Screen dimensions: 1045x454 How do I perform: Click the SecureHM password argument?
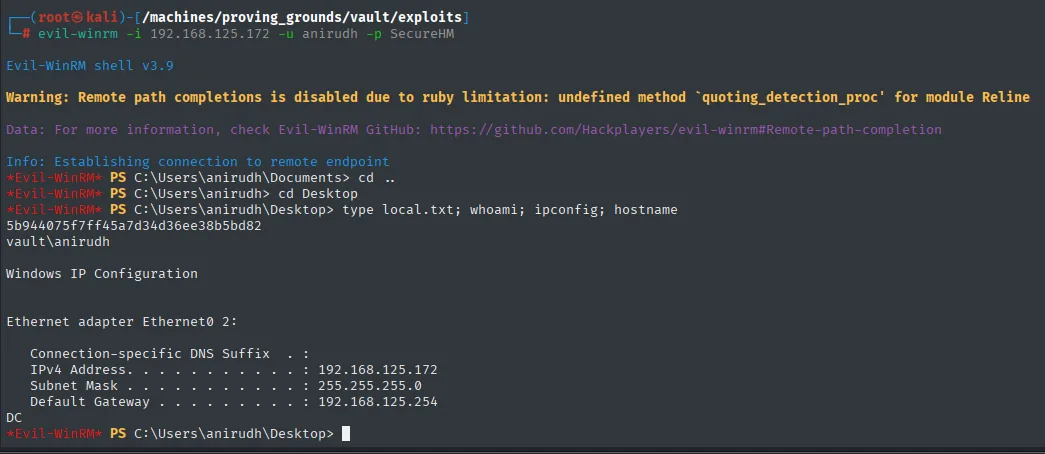click(422, 33)
